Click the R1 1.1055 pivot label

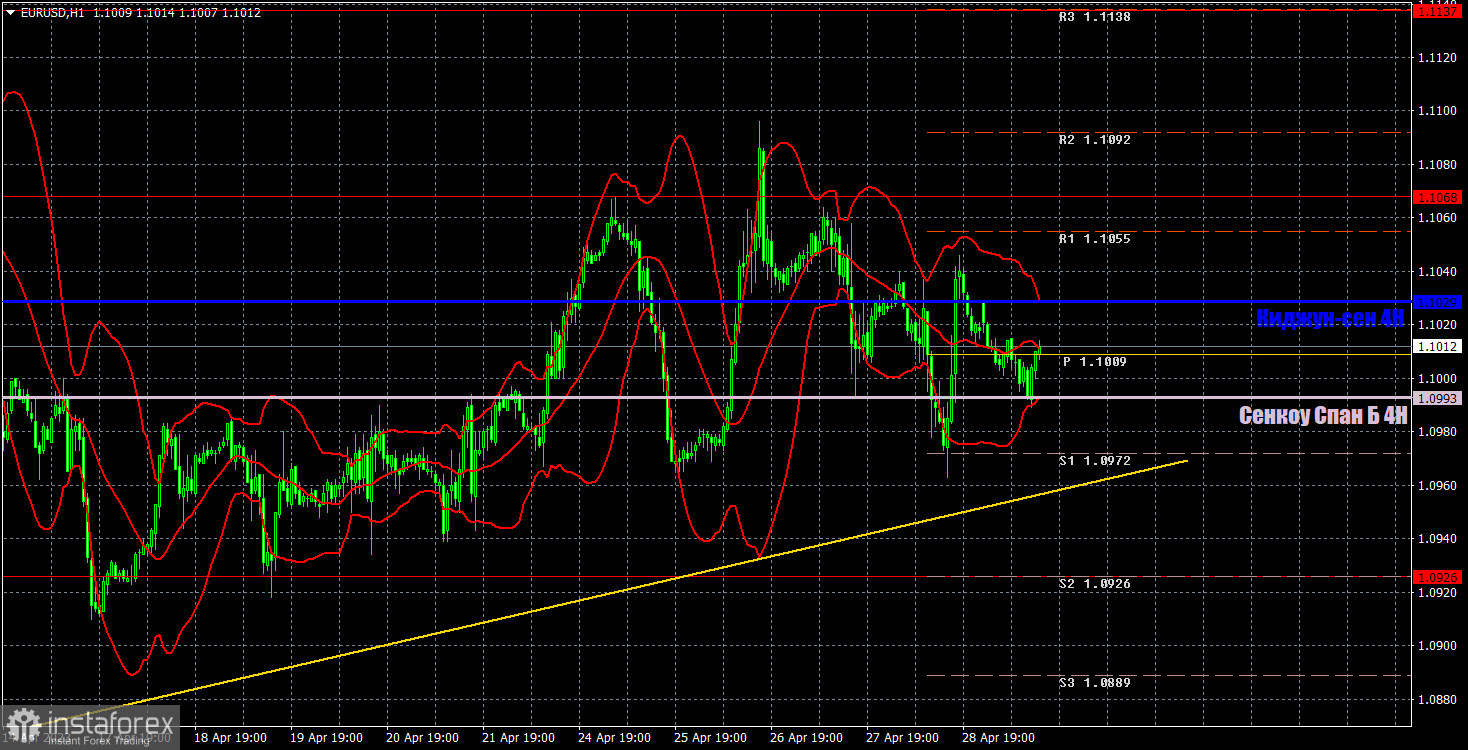click(x=1095, y=239)
